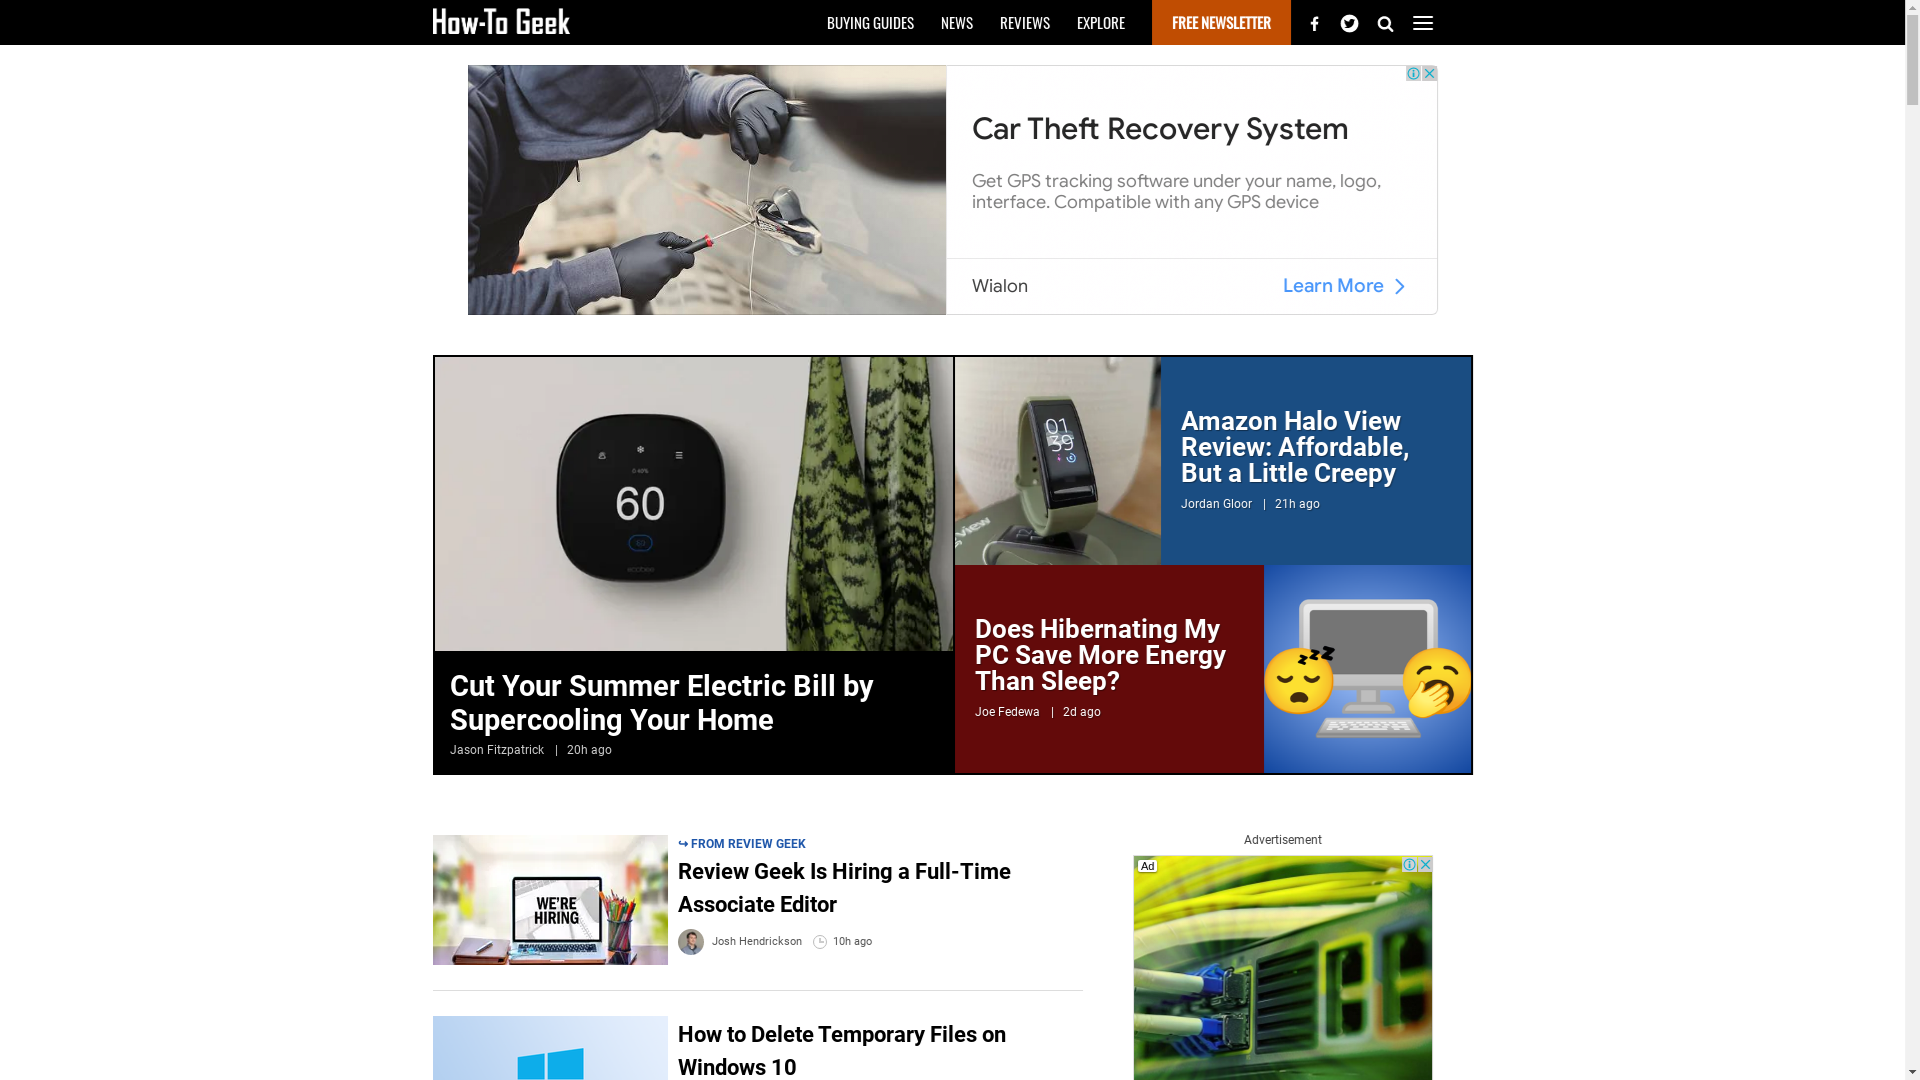The height and width of the screenshot is (1080, 1920).
Task: Click REVIEWS navigation tab
Action: pyautogui.click(x=1025, y=22)
